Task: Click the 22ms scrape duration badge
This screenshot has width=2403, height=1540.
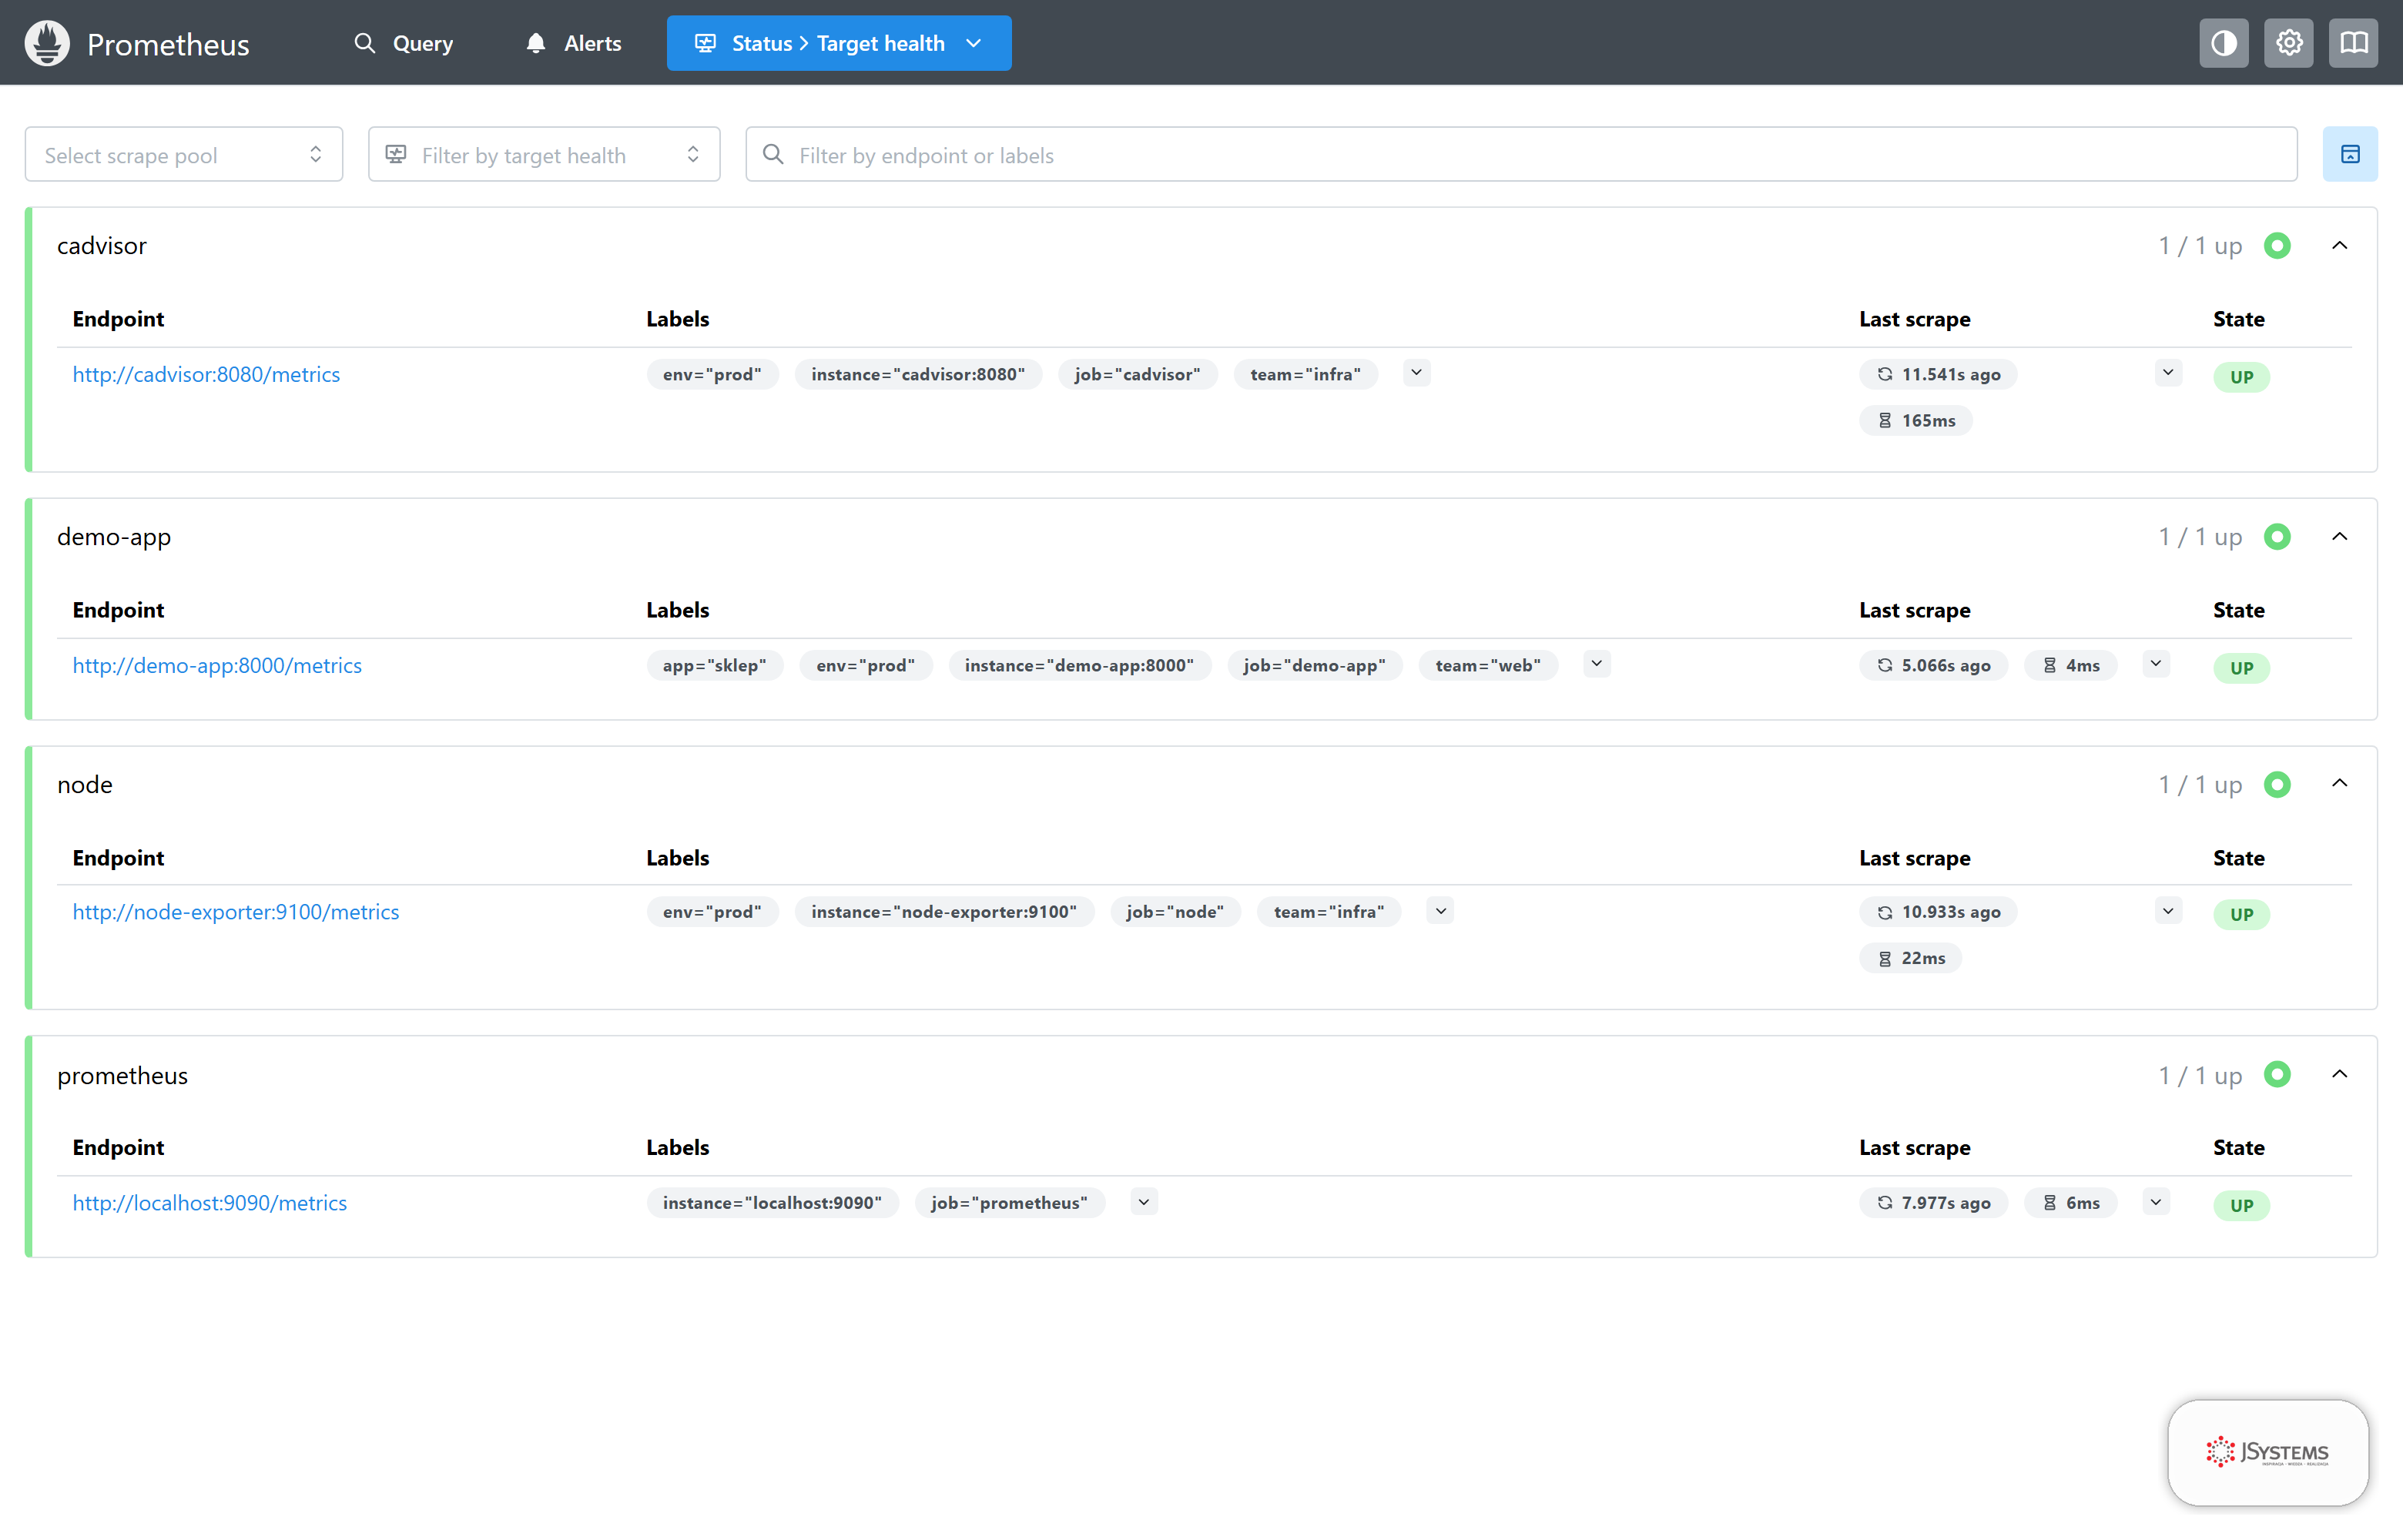Action: [1910, 958]
